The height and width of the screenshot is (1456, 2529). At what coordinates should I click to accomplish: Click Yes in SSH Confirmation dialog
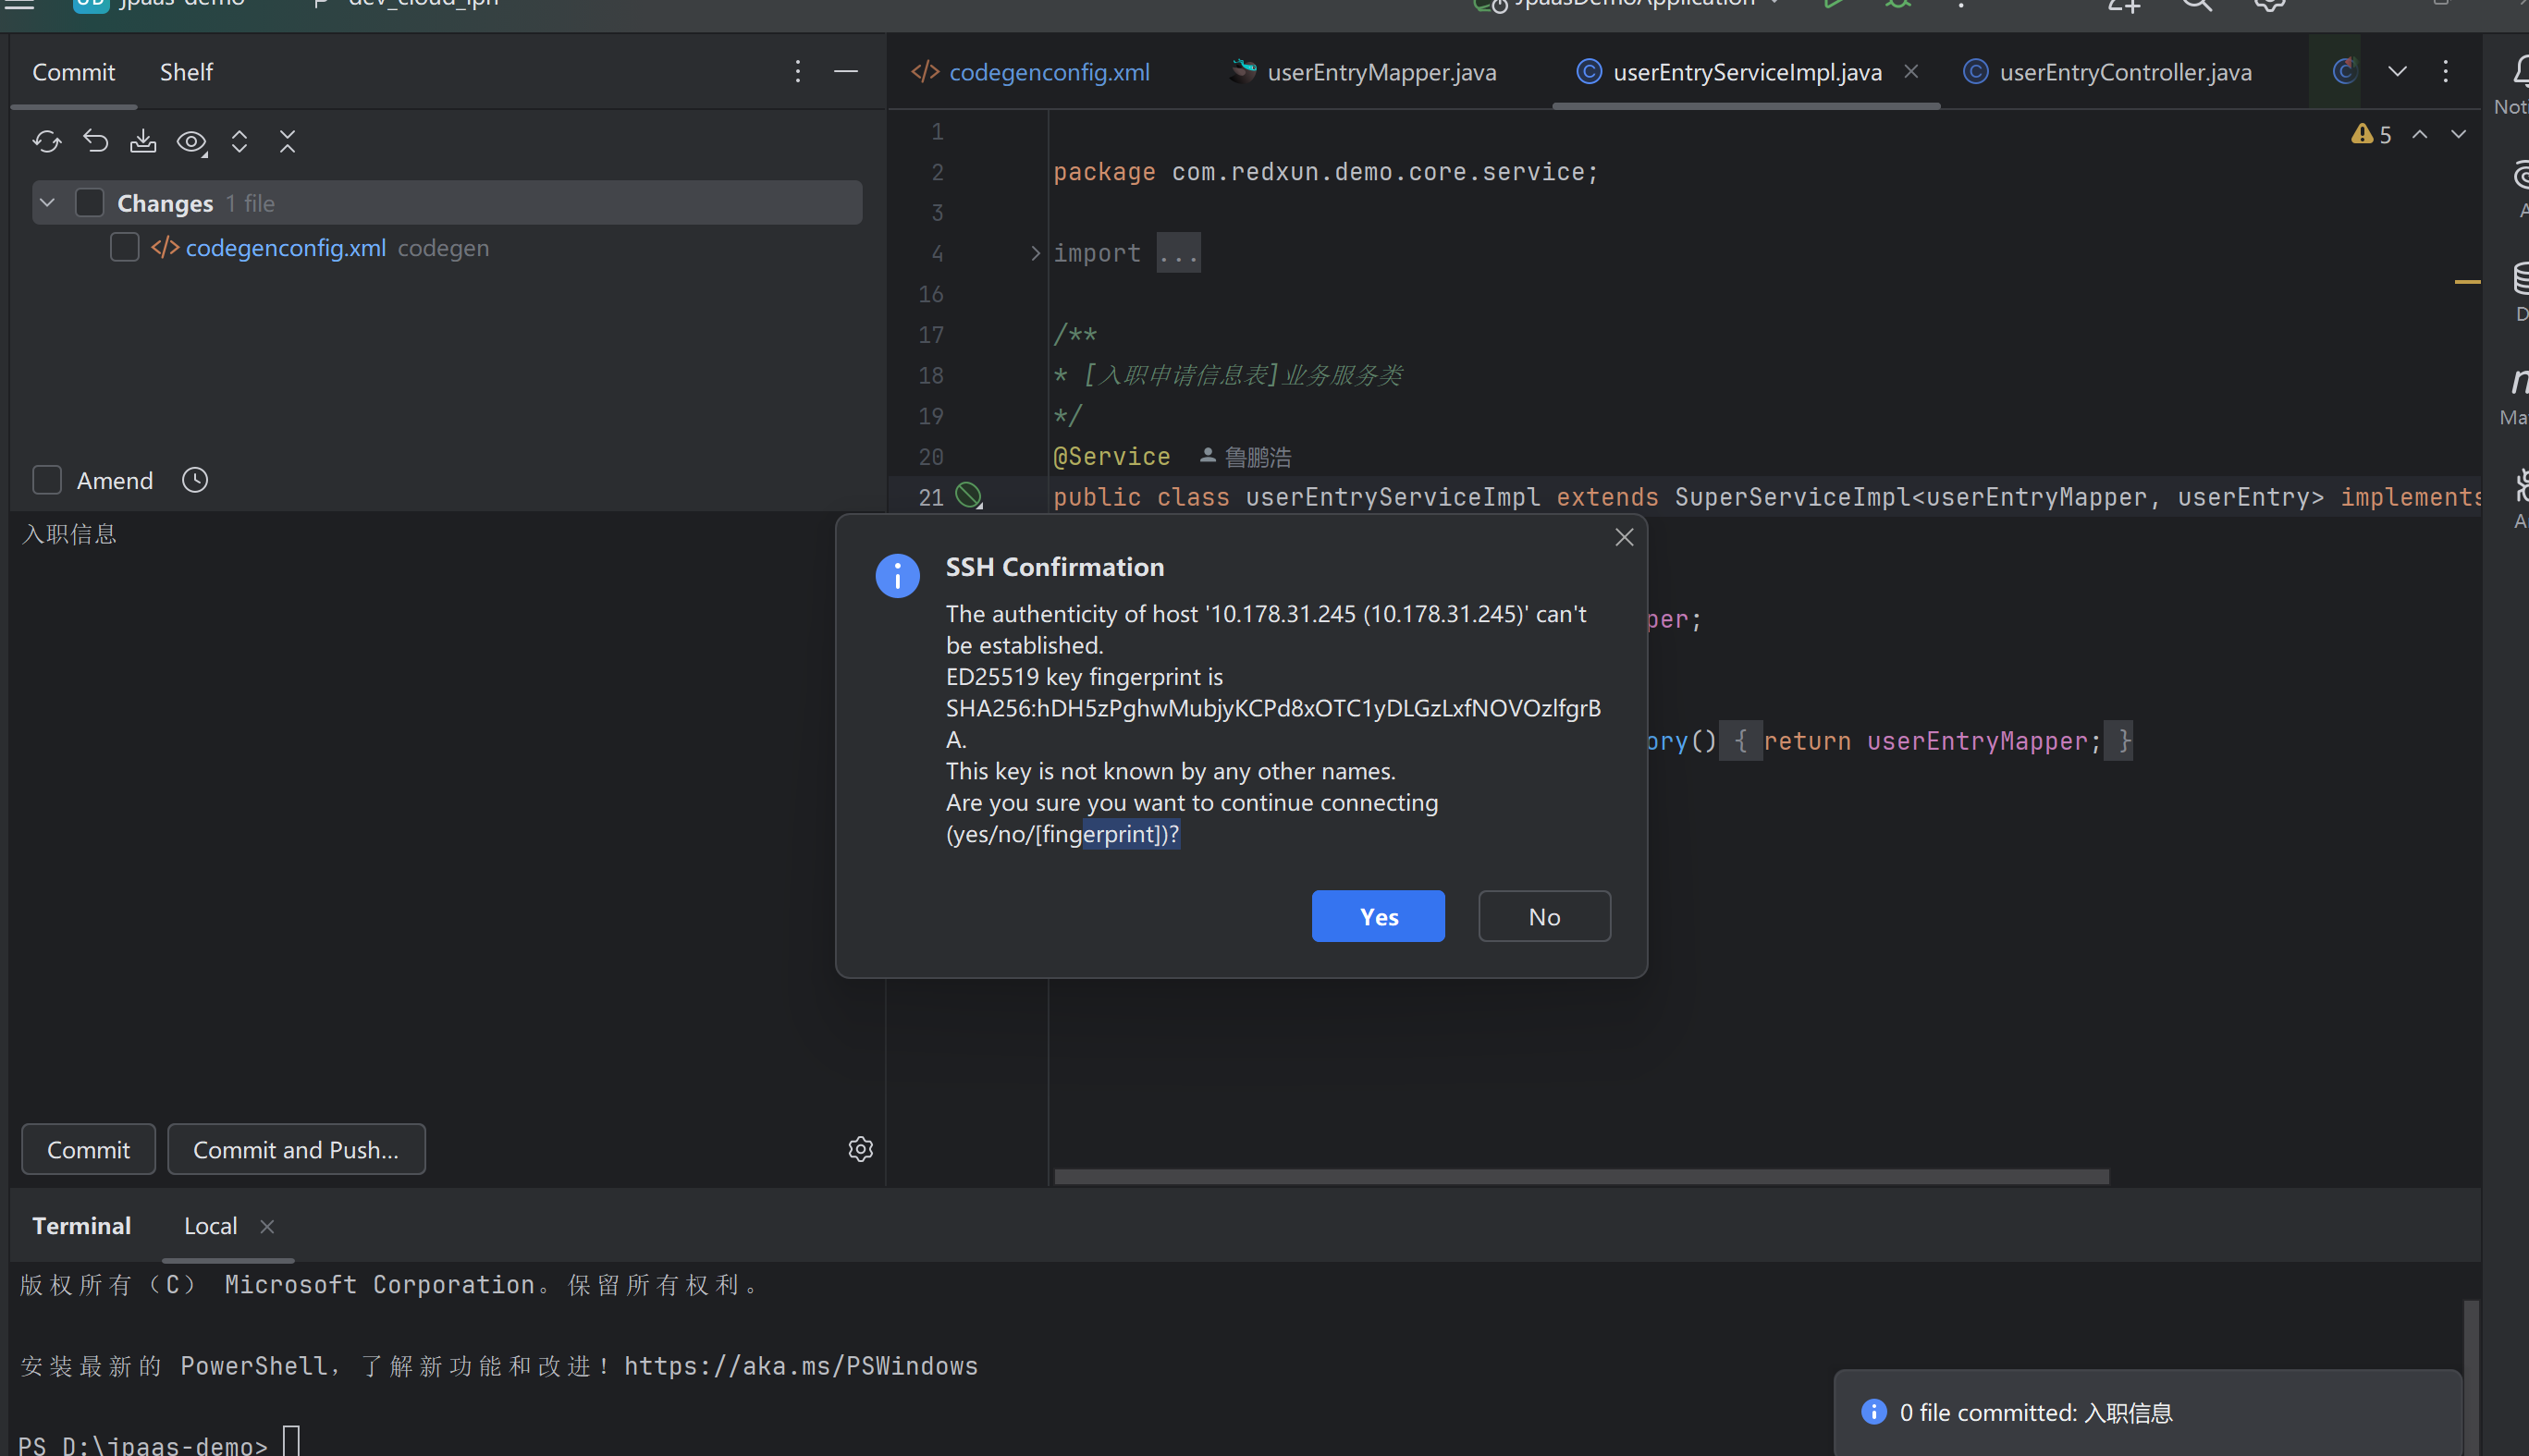(x=1377, y=916)
